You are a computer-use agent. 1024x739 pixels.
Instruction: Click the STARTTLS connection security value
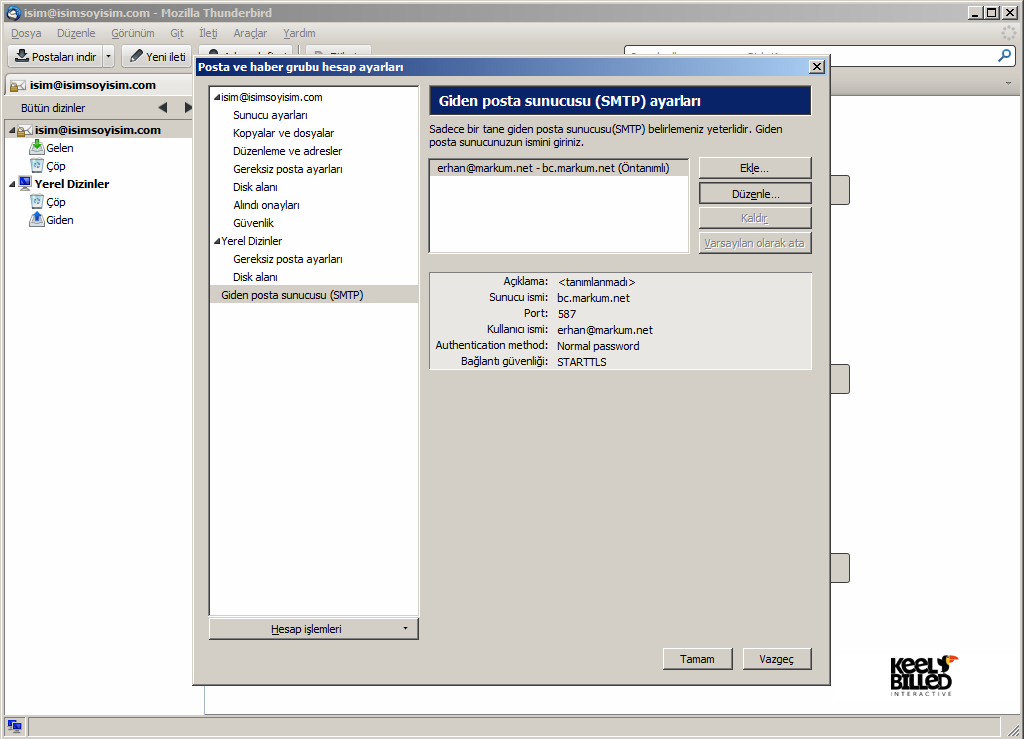(582, 362)
